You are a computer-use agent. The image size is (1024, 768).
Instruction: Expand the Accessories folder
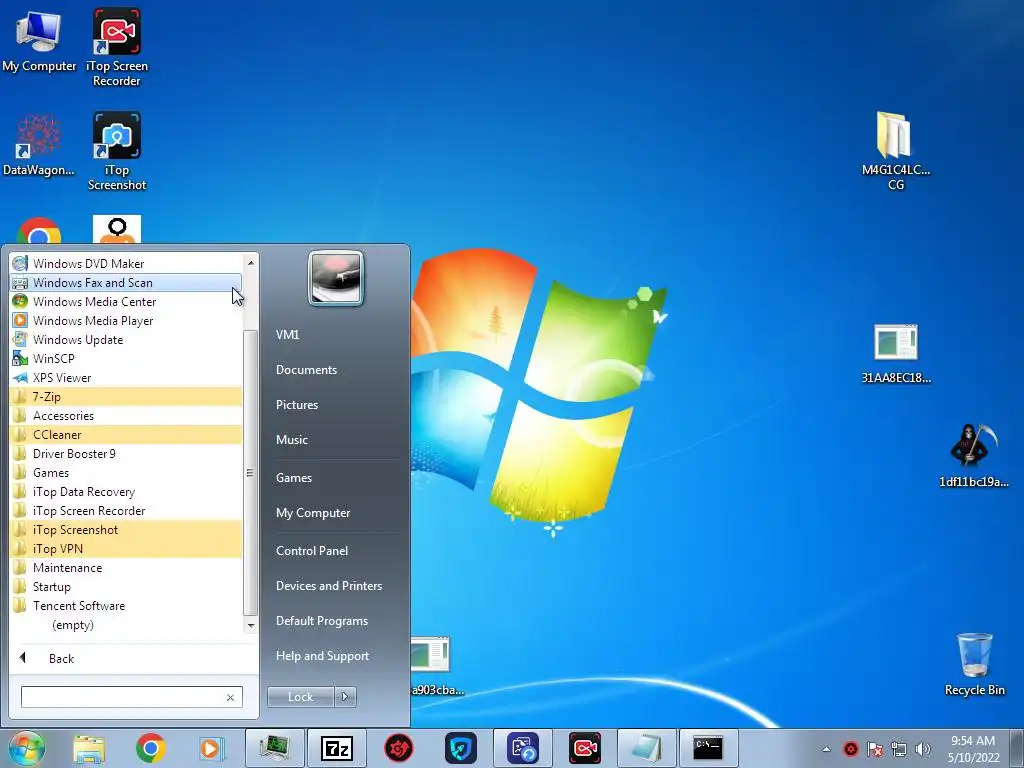coord(126,415)
